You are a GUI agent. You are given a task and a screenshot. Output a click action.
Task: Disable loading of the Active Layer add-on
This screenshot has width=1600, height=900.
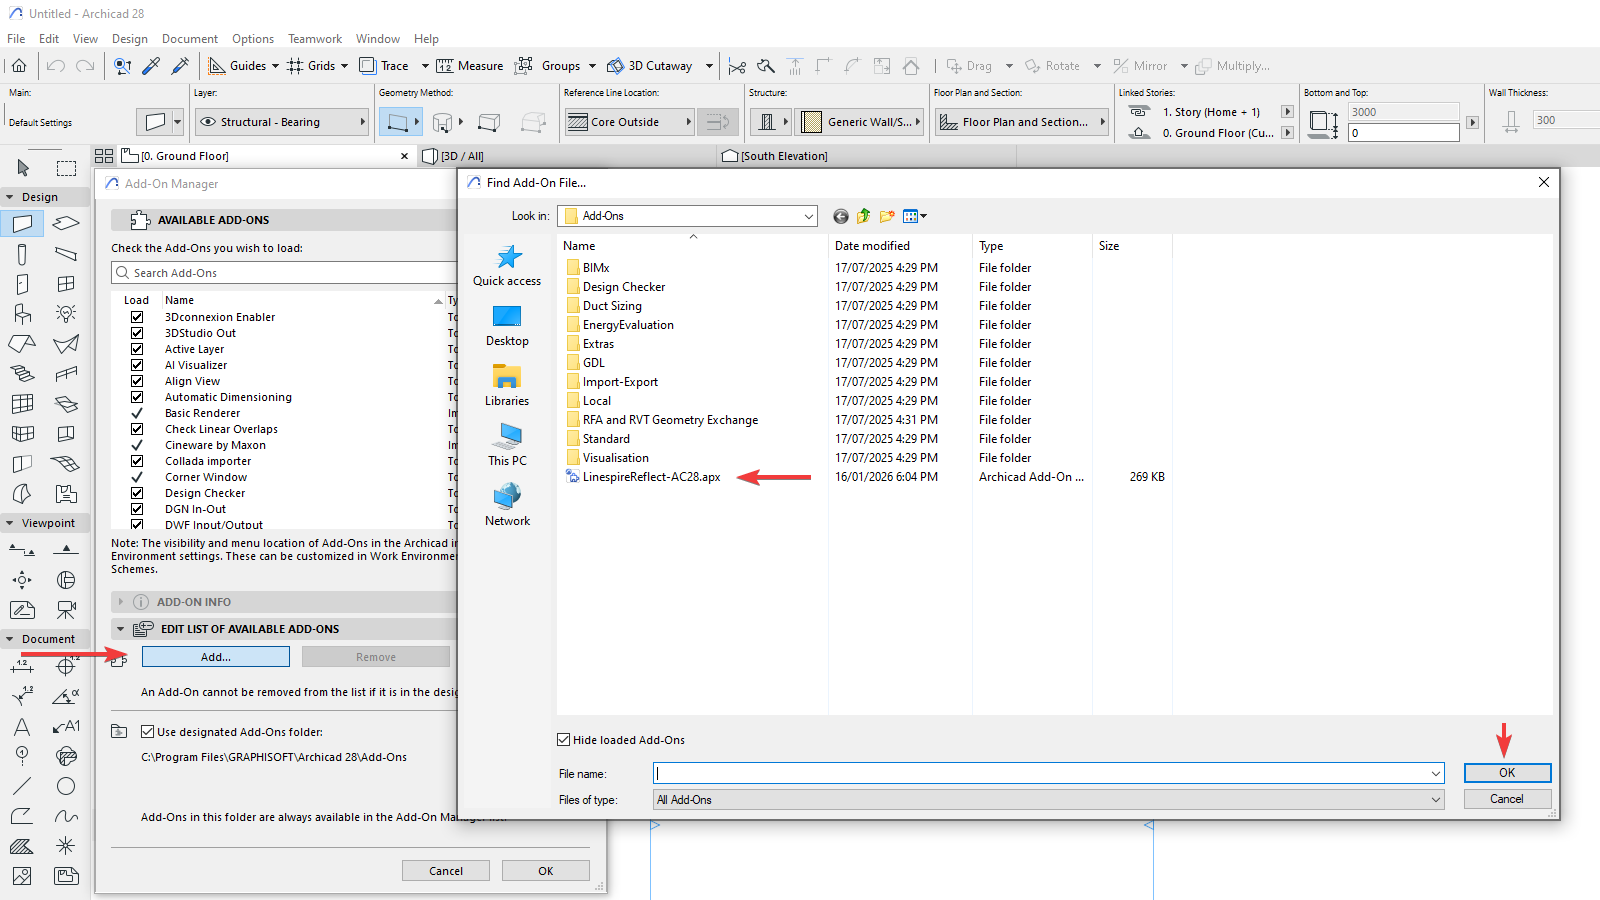click(x=137, y=349)
